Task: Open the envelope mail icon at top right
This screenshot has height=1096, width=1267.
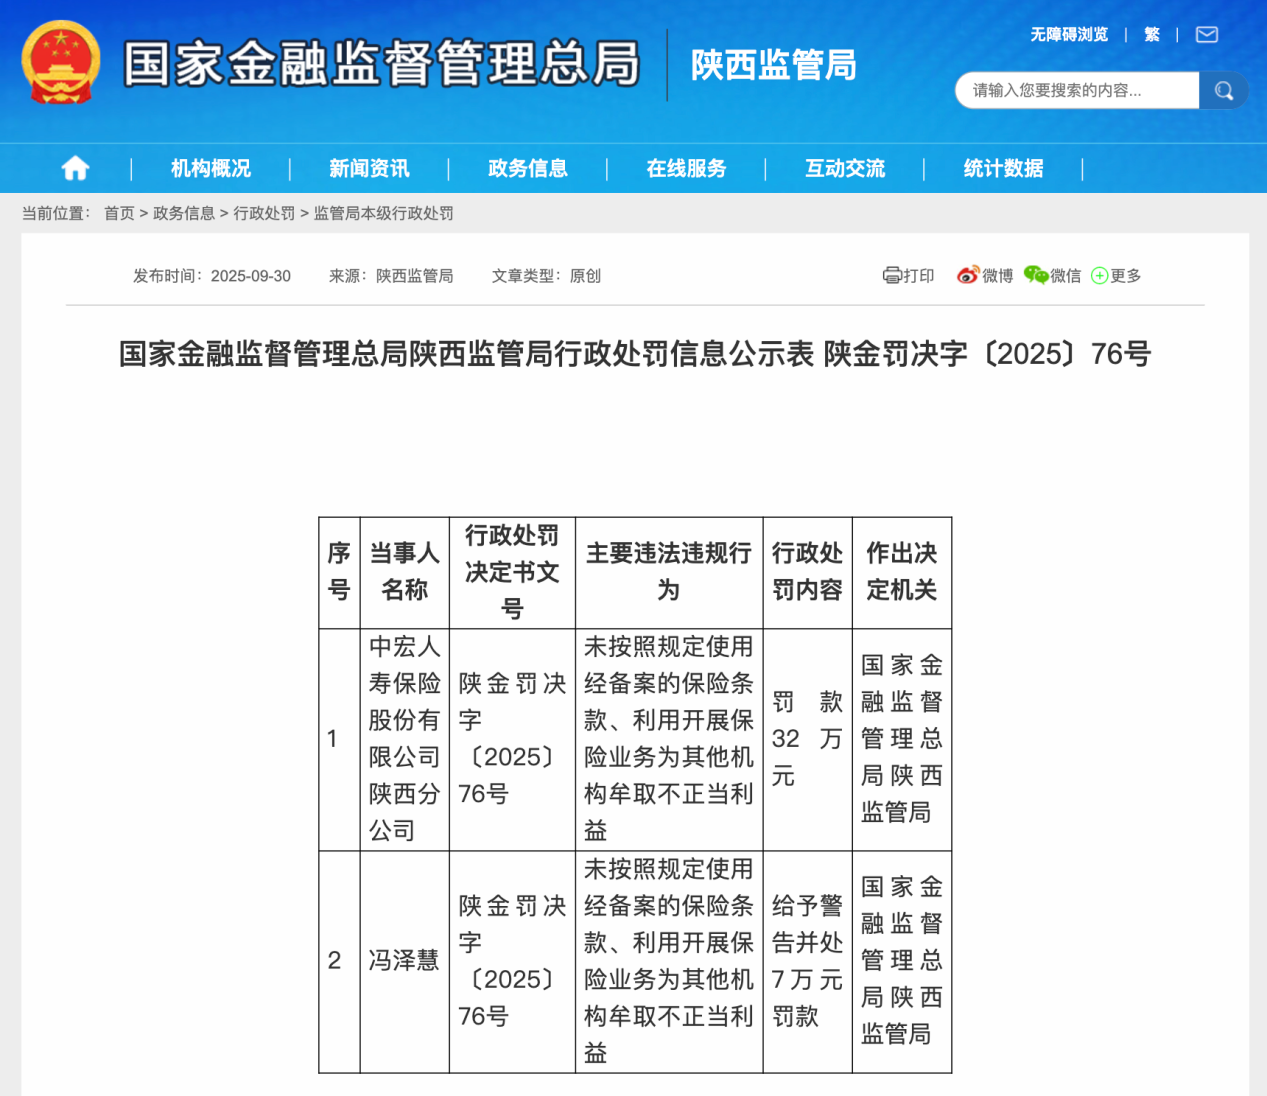Action: pyautogui.click(x=1206, y=34)
